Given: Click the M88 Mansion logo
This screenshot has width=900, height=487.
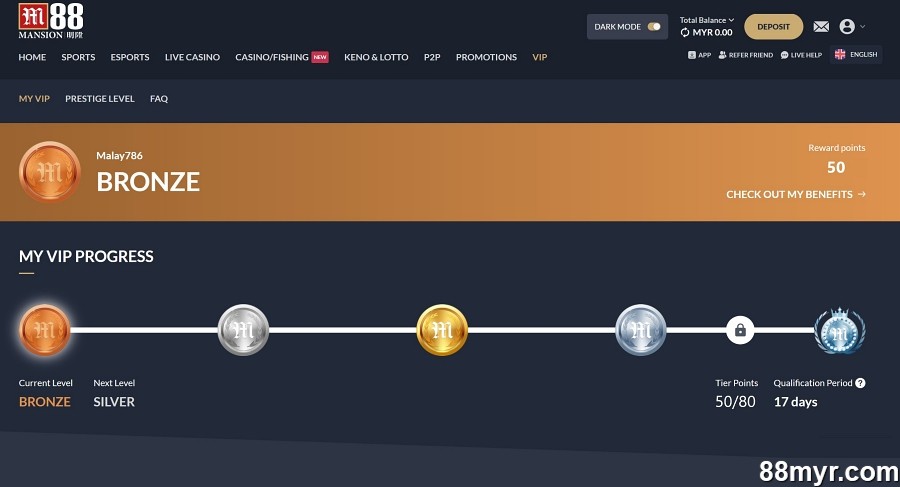Looking at the screenshot, I should pos(50,21).
